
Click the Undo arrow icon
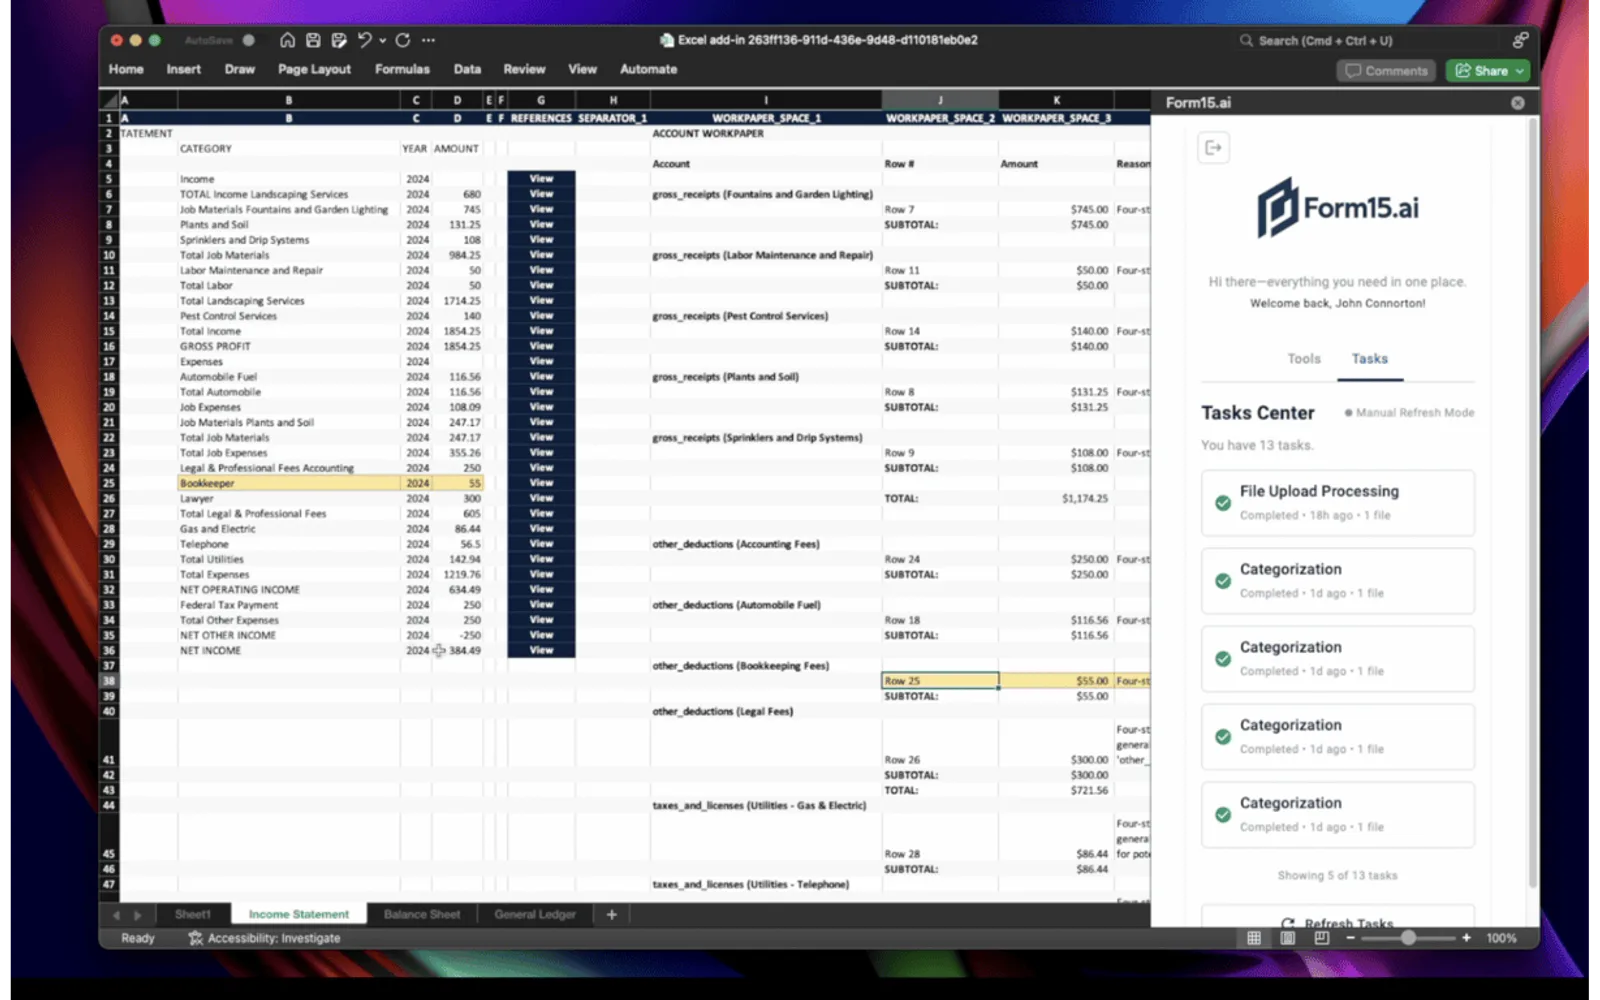coord(364,40)
